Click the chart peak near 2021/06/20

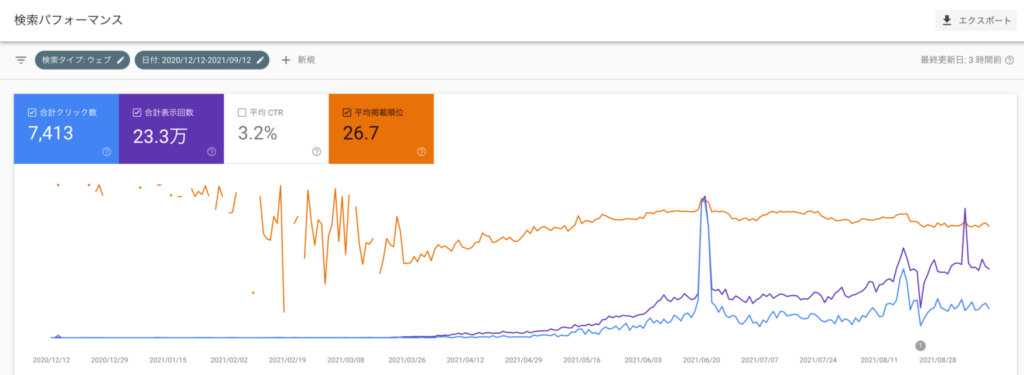click(x=703, y=198)
